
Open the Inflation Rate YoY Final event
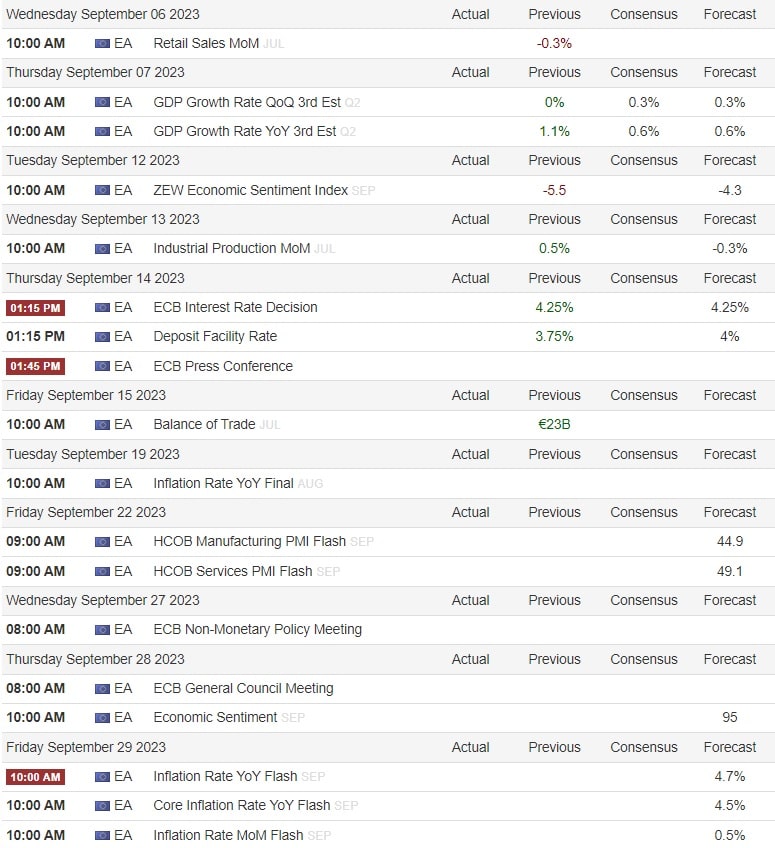[223, 483]
